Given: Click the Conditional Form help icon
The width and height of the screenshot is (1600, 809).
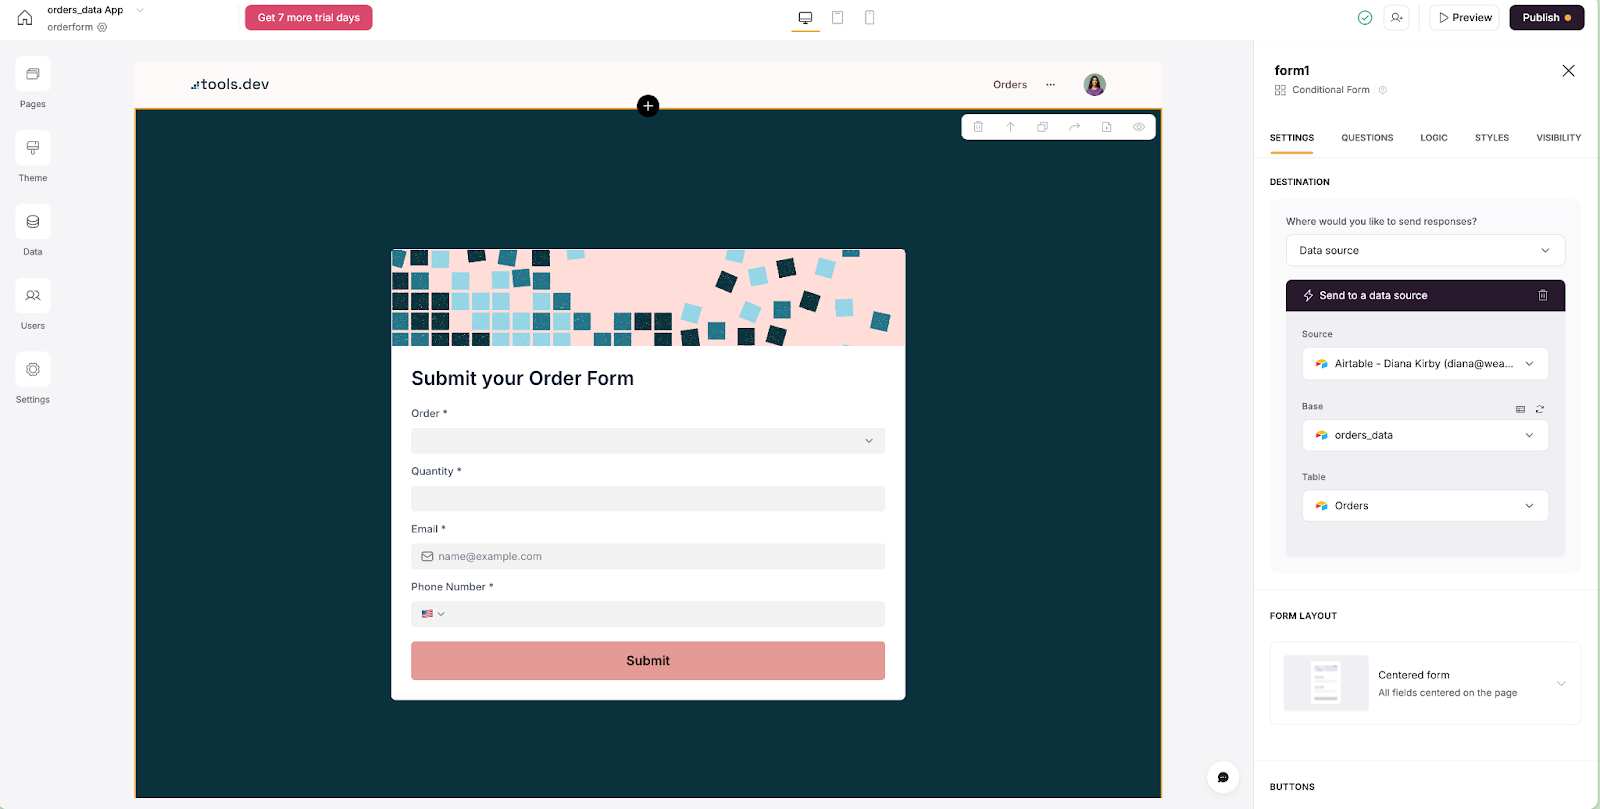Looking at the screenshot, I should (1383, 90).
